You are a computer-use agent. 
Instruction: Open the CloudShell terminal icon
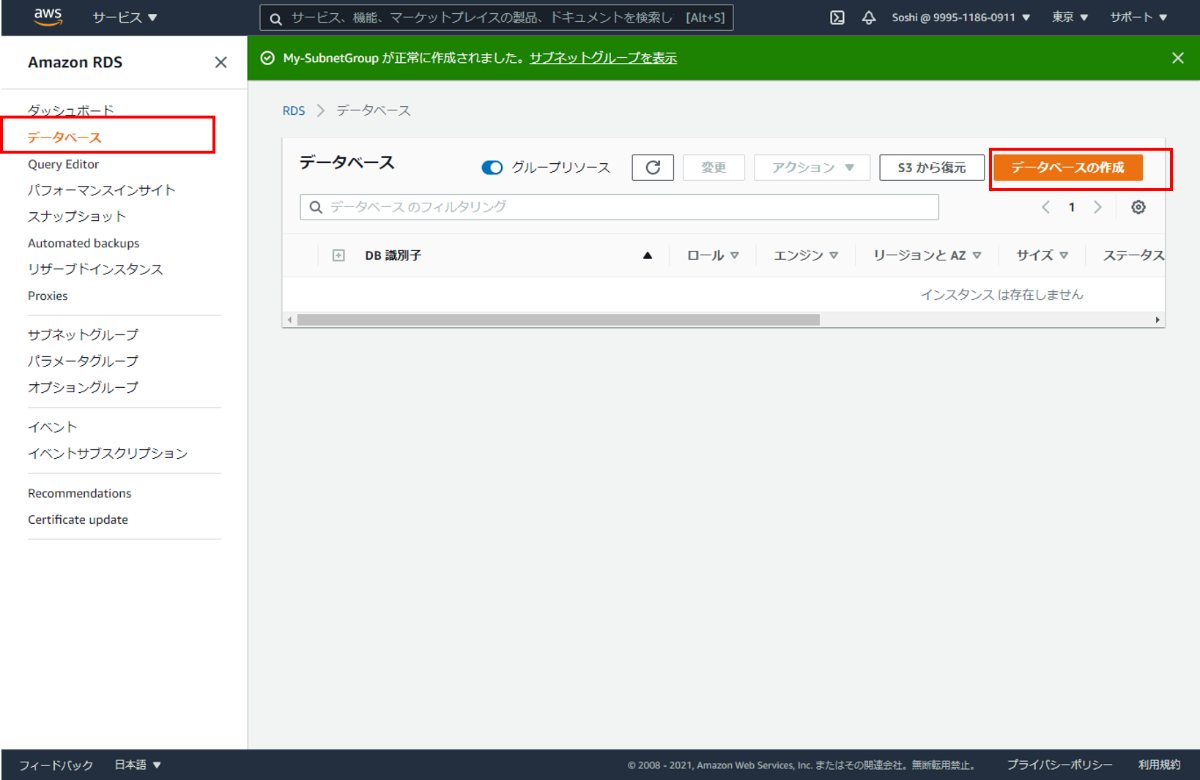point(838,18)
